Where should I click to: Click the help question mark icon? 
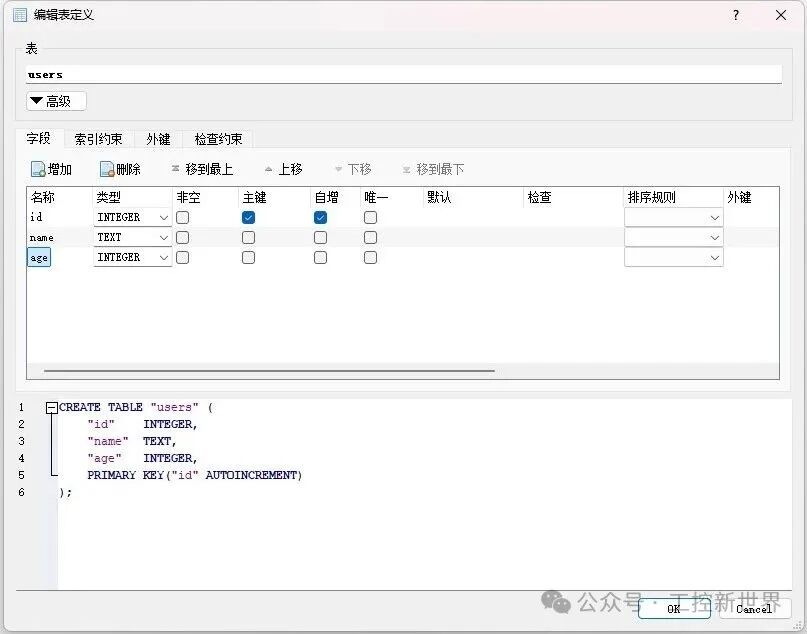point(736,15)
